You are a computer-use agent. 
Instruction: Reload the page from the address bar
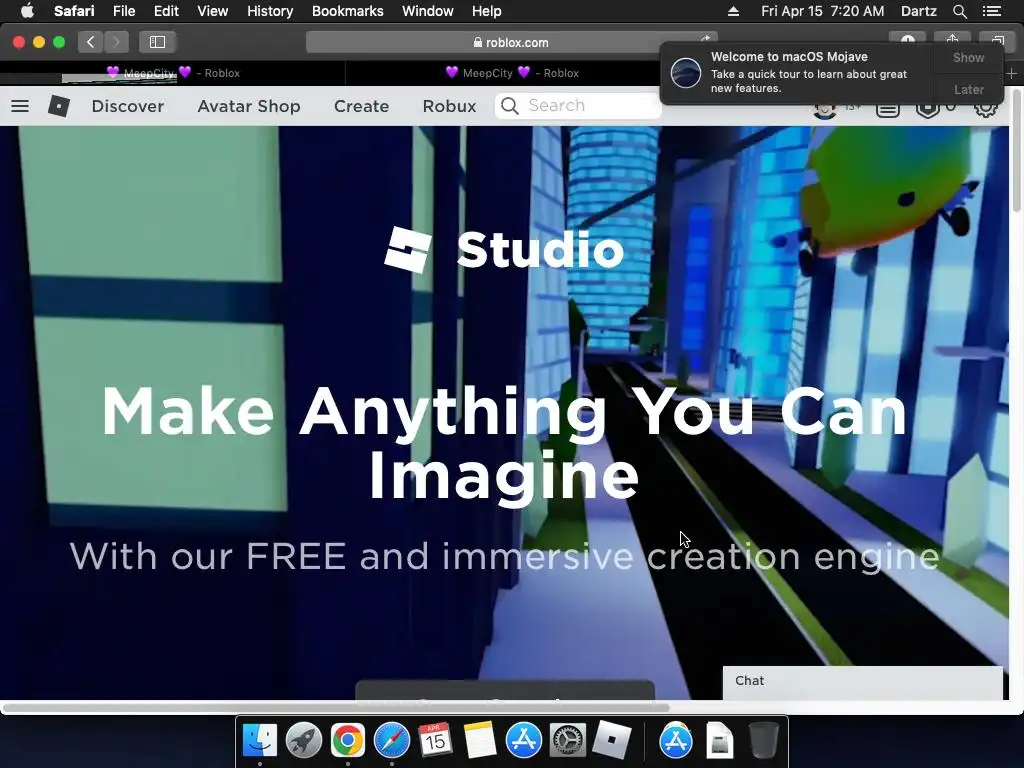tap(705, 38)
